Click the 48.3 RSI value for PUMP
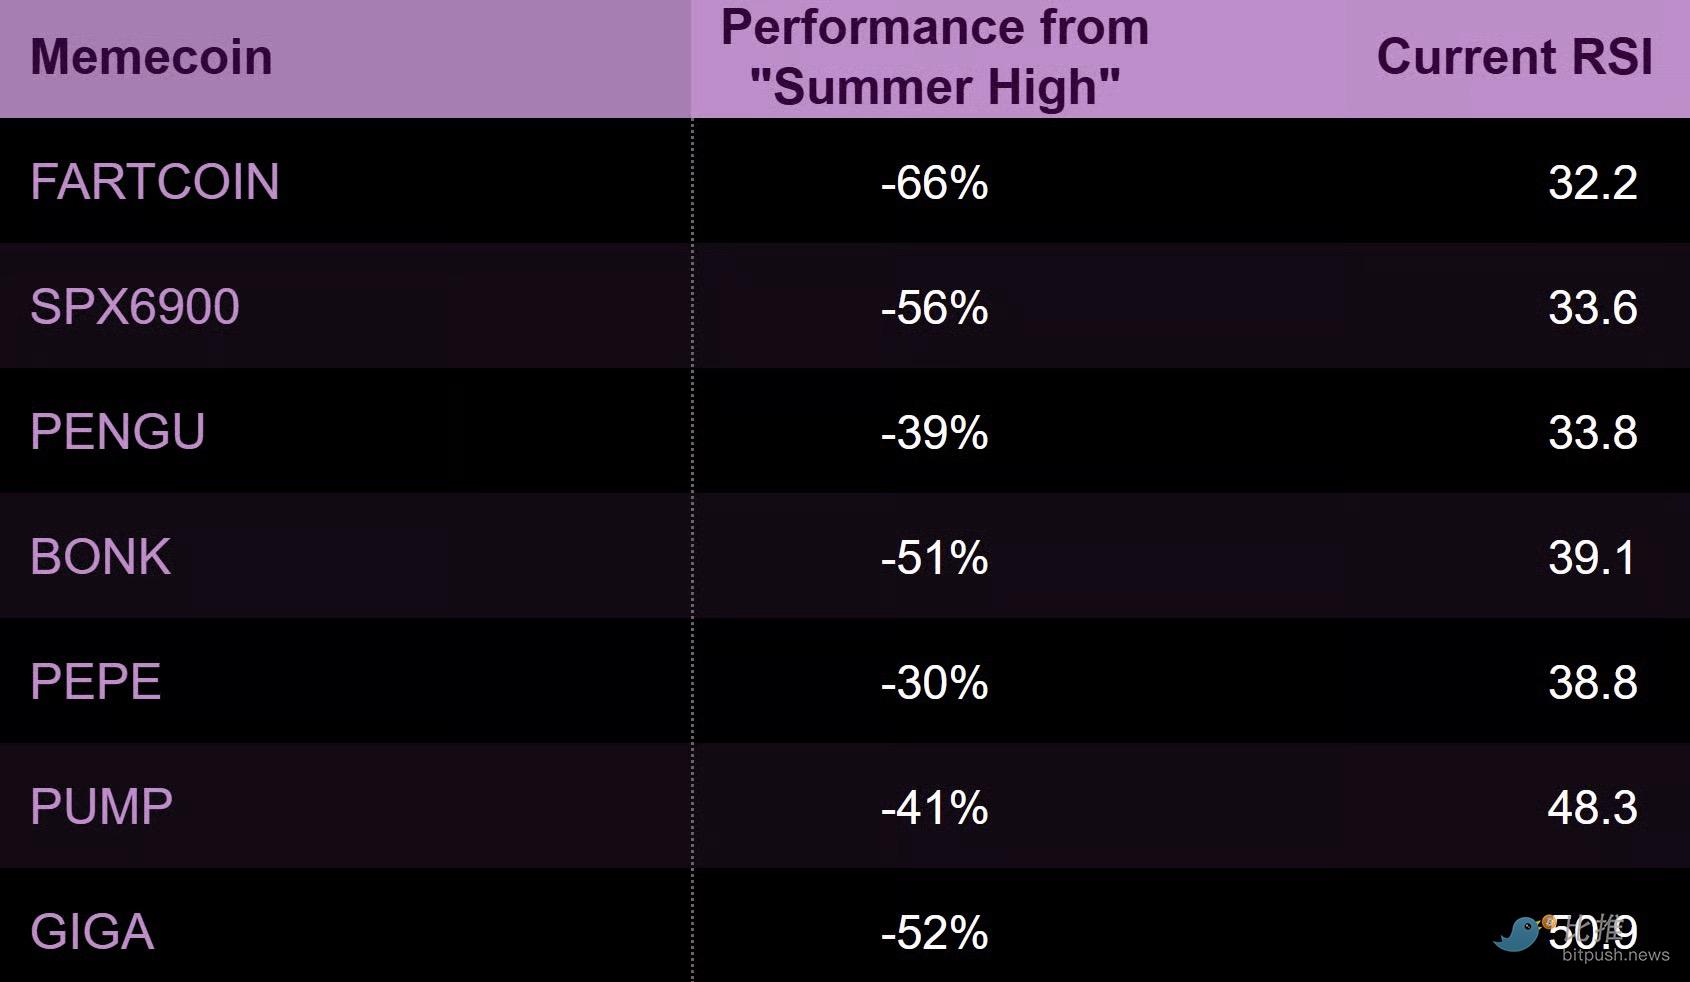 tap(1592, 808)
